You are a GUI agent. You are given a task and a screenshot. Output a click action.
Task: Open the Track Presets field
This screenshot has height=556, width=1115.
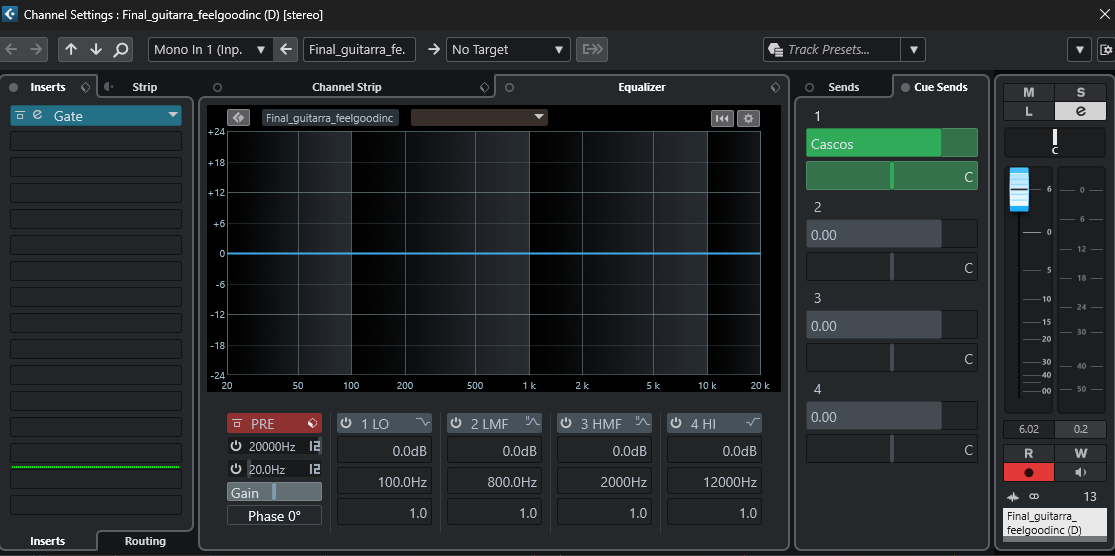[832, 49]
